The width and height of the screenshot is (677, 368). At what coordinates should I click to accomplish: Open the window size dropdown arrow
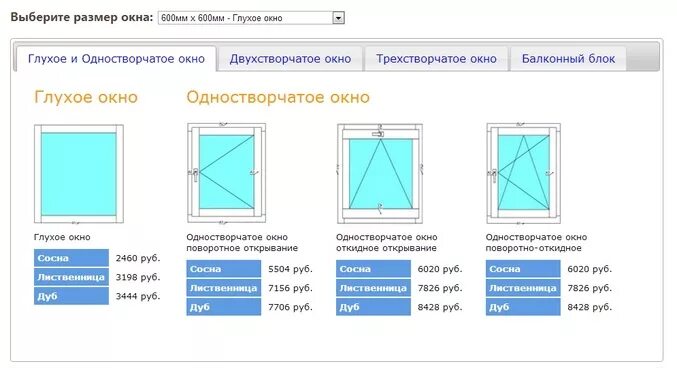click(338, 18)
